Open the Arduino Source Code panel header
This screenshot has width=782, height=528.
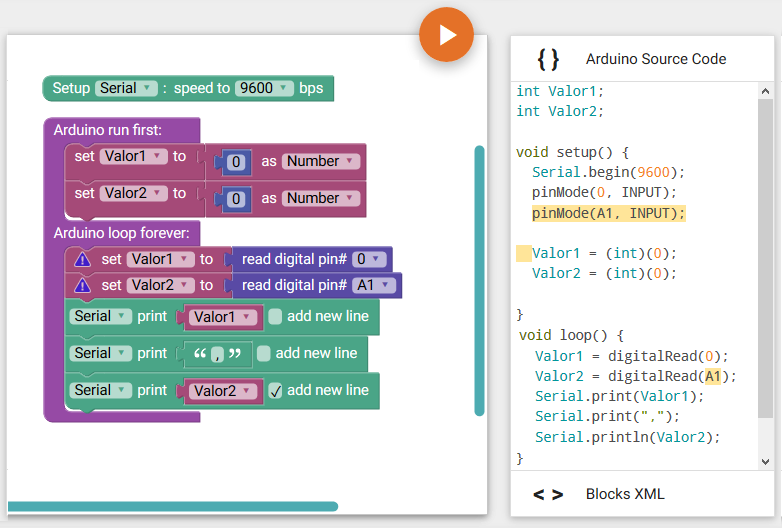pyautogui.click(x=642, y=59)
